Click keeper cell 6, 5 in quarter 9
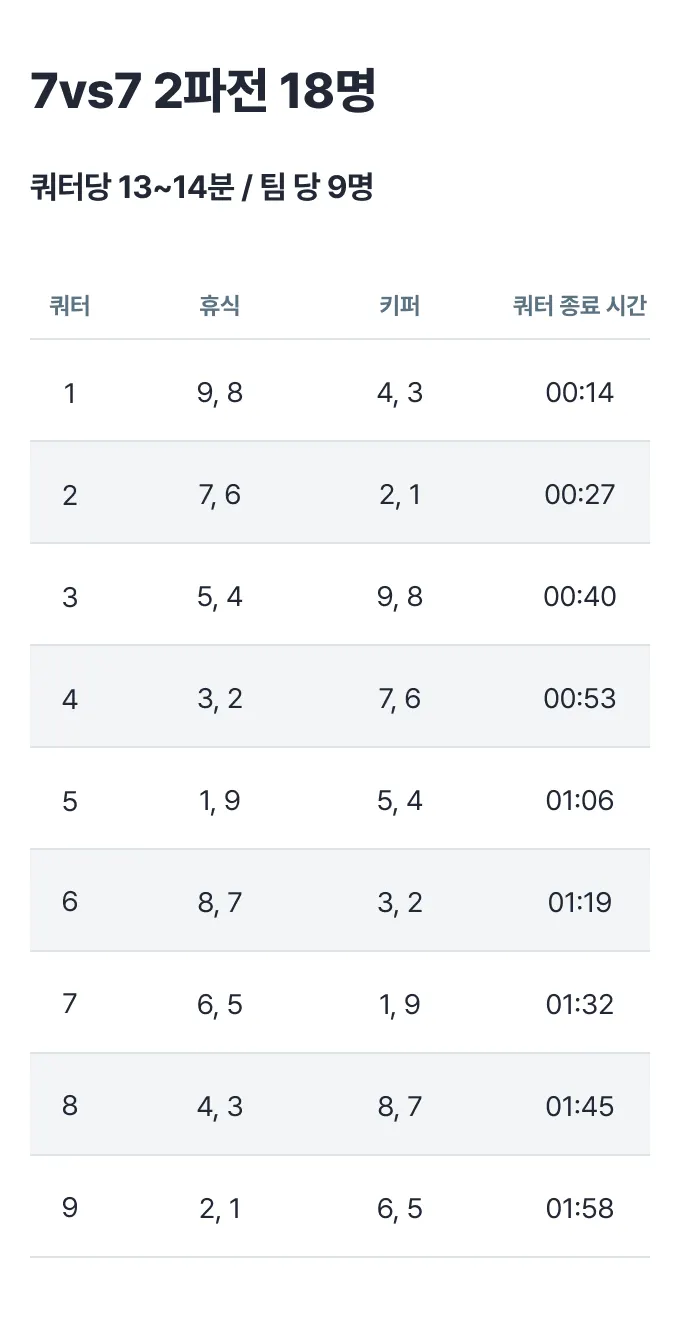The width and height of the screenshot is (680, 1318). click(x=400, y=1209)
